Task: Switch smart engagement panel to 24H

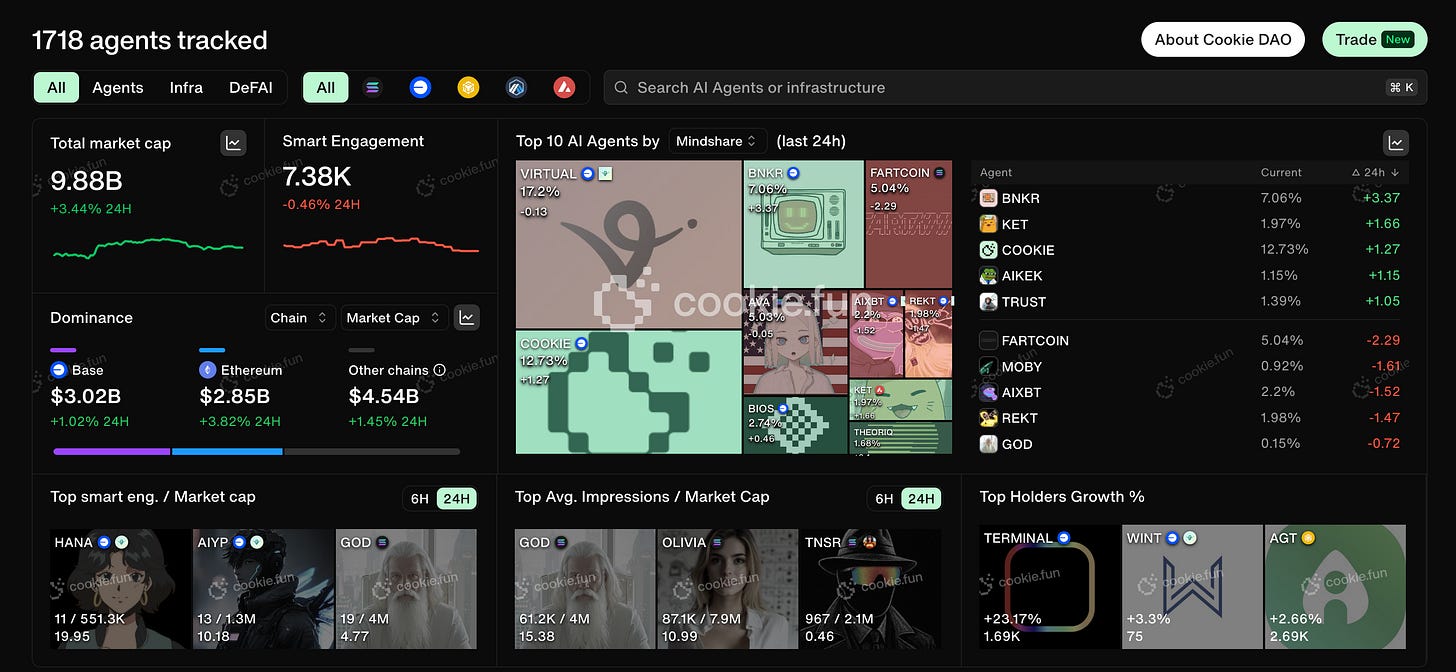Action: click(x=456, y=499)
